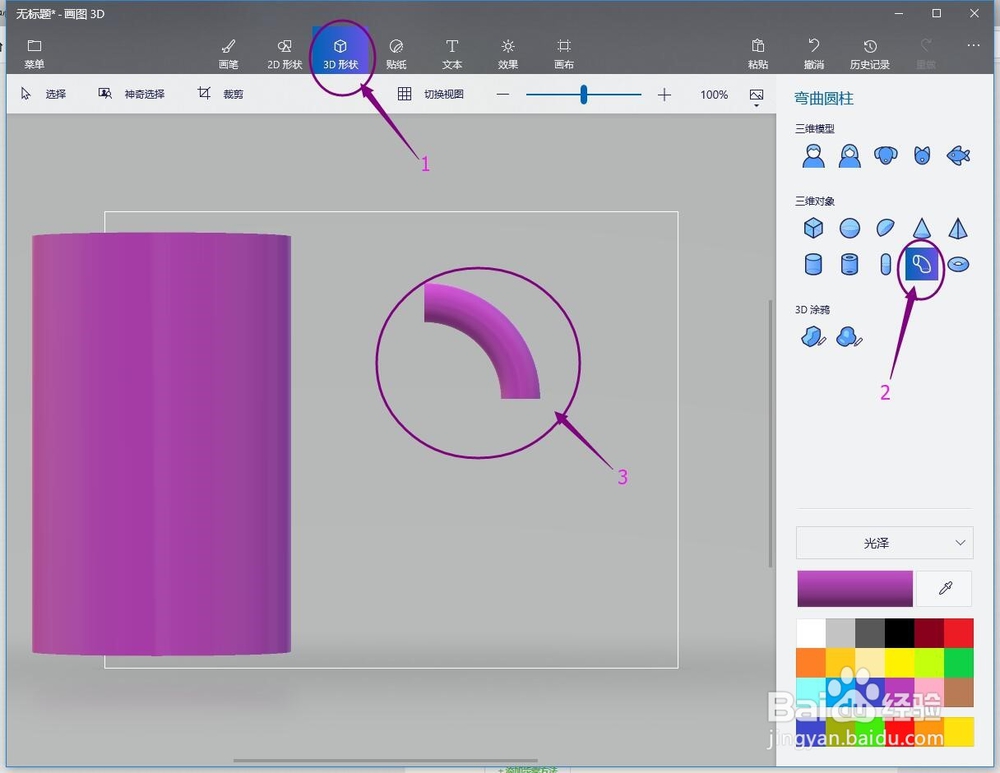Image resolution: width=1000 pixels, height=773 pixels.
Task: Insert the woman 3D model
Action: tap(849, 156)
